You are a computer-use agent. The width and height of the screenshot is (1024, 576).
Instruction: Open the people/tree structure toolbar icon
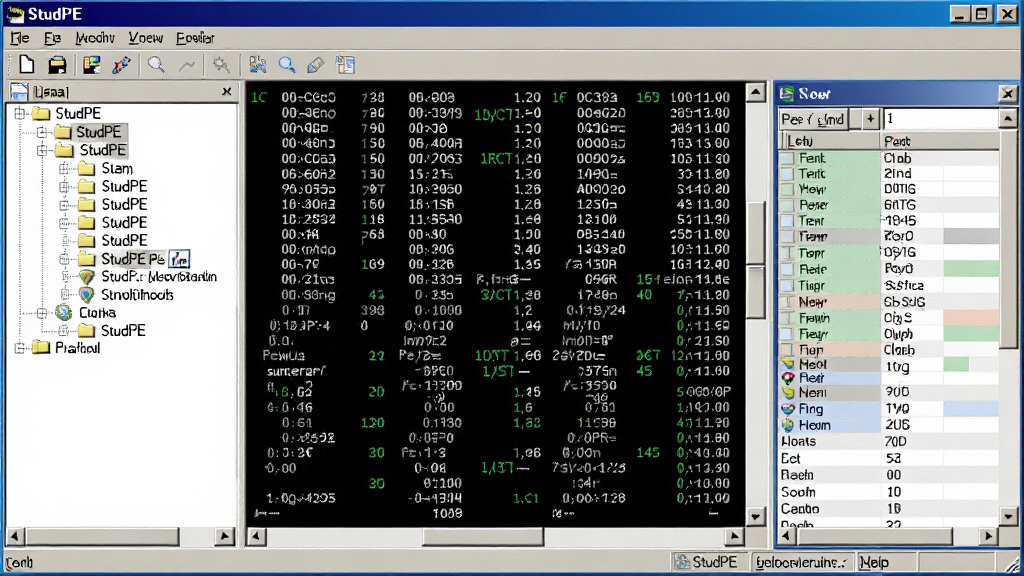click(257, 65)
